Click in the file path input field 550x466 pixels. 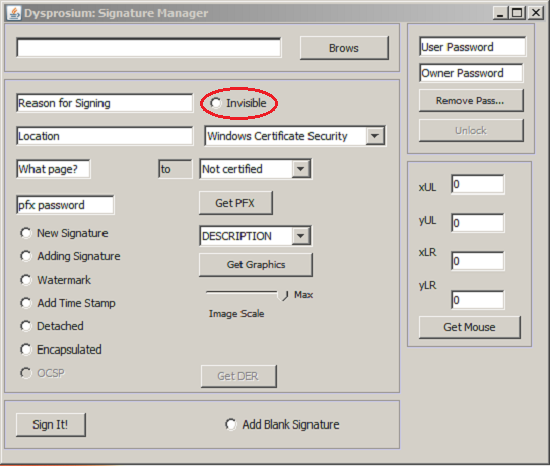click(149, 48)
